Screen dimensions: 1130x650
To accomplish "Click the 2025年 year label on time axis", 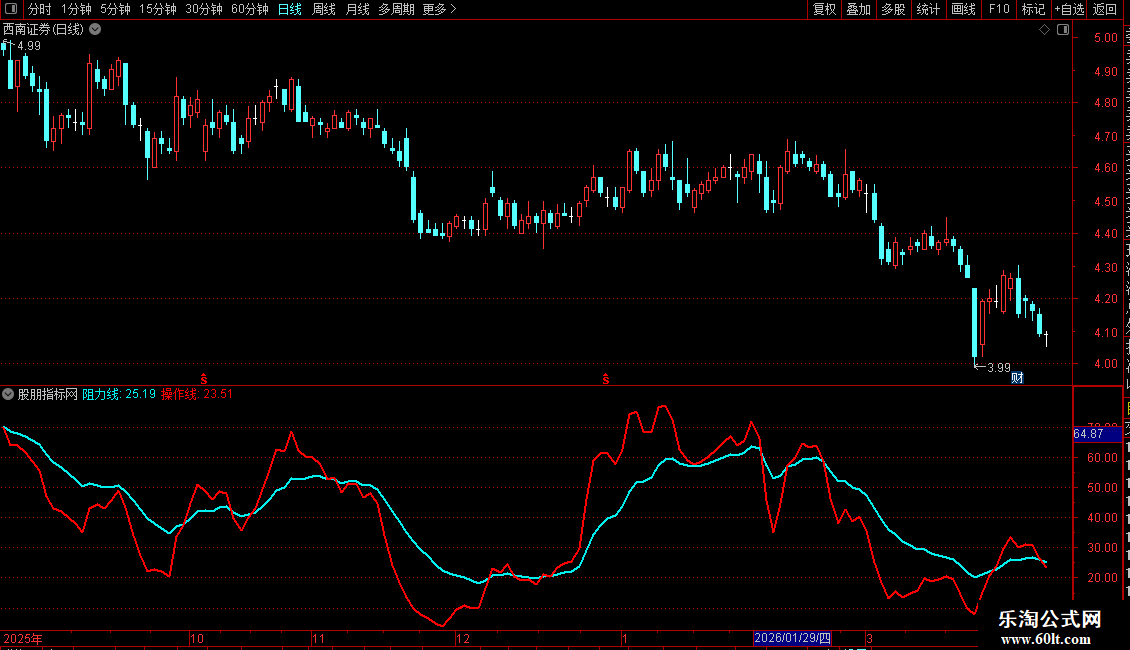I will 23,638.
